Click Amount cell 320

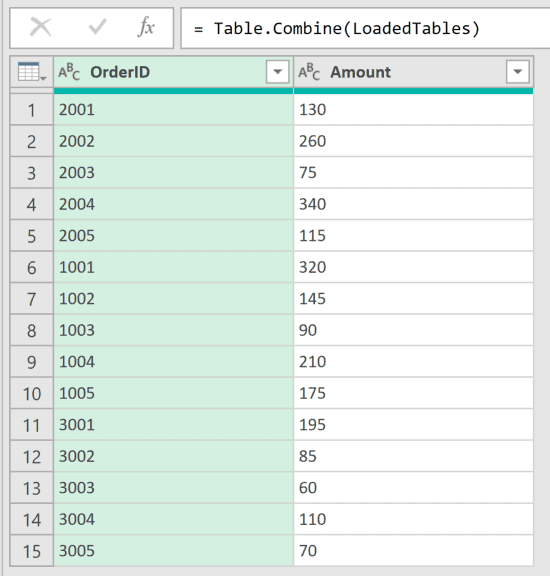(413, 267)
